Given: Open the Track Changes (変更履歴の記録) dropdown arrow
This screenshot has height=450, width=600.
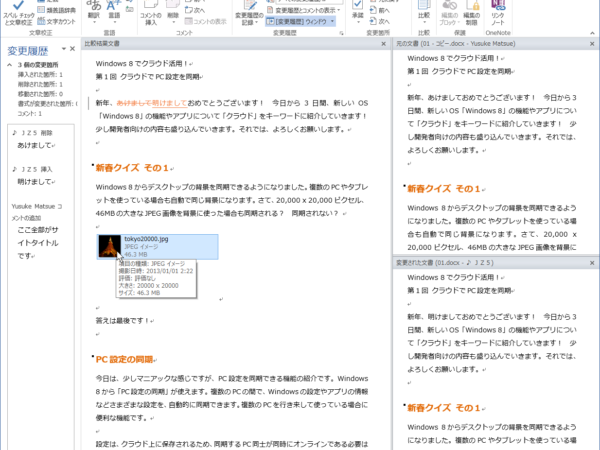Looking at the screenshot, I should tap(256, 23).
